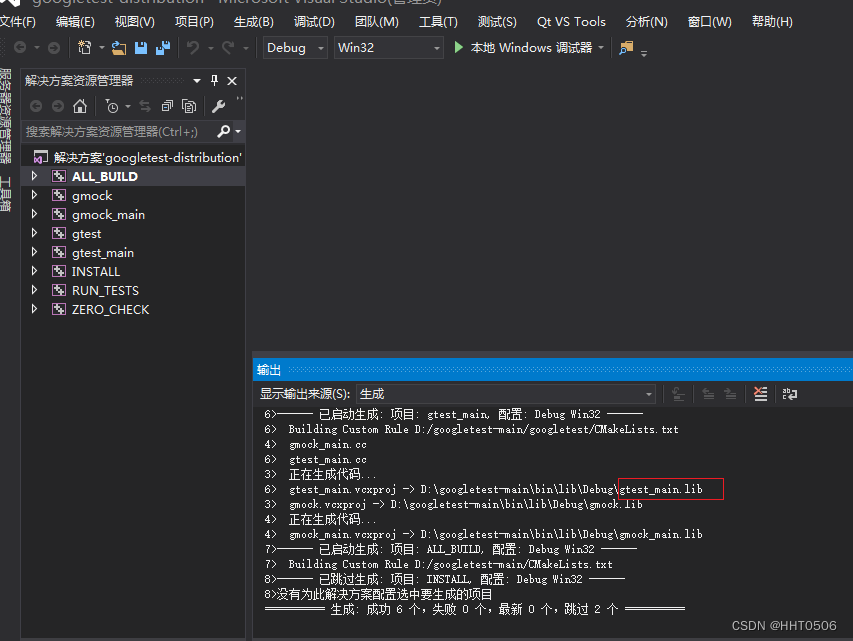Click the Navigate Forward arrow in main toolbar

(x=53, y=48)
